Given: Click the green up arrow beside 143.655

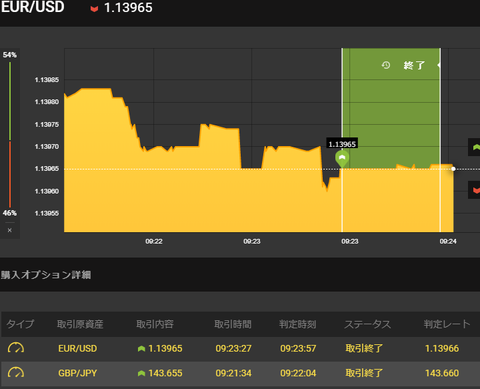Looking at the screenshot, I should tap(141, 373).
